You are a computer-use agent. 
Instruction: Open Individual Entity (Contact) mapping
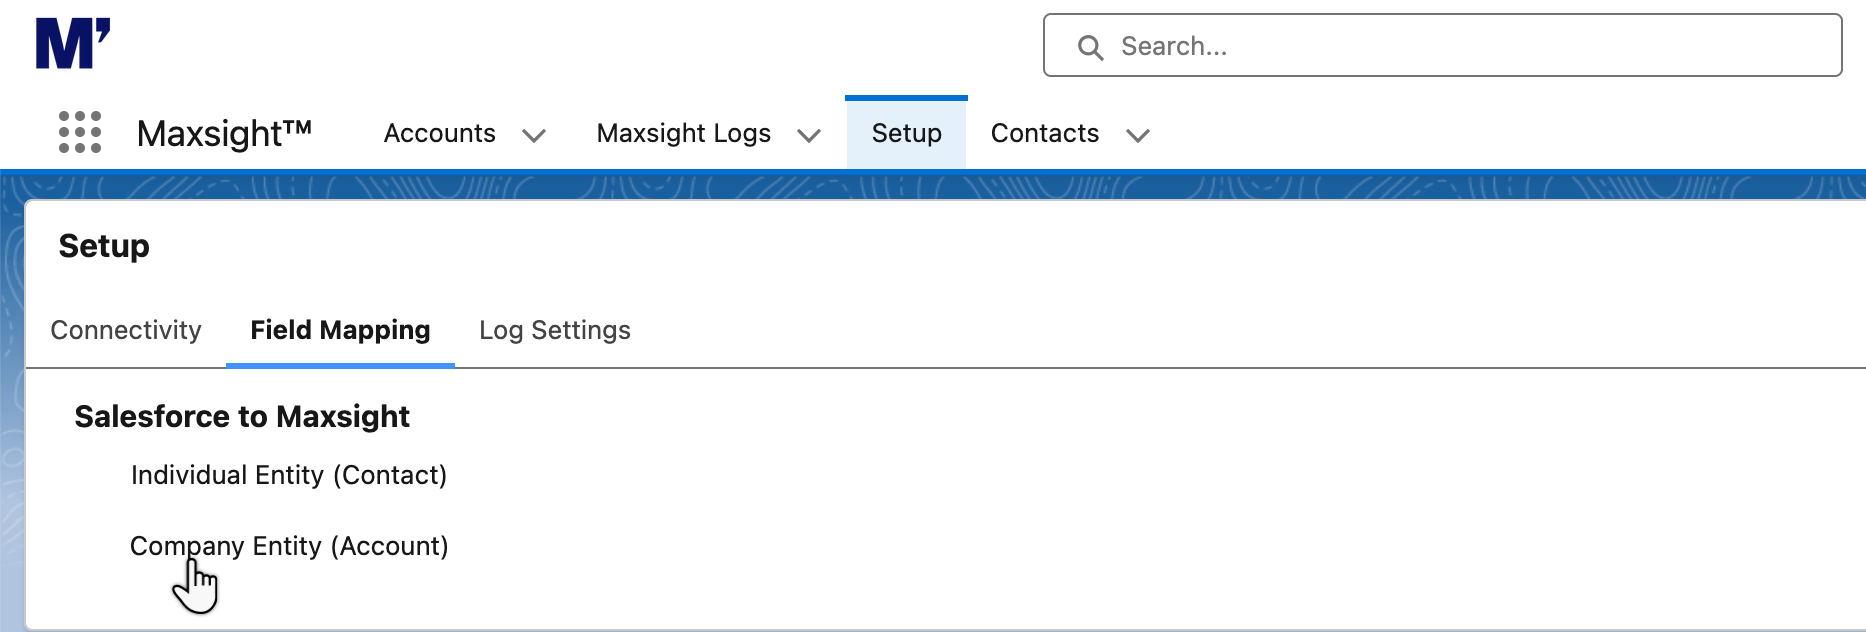[289, 475]
